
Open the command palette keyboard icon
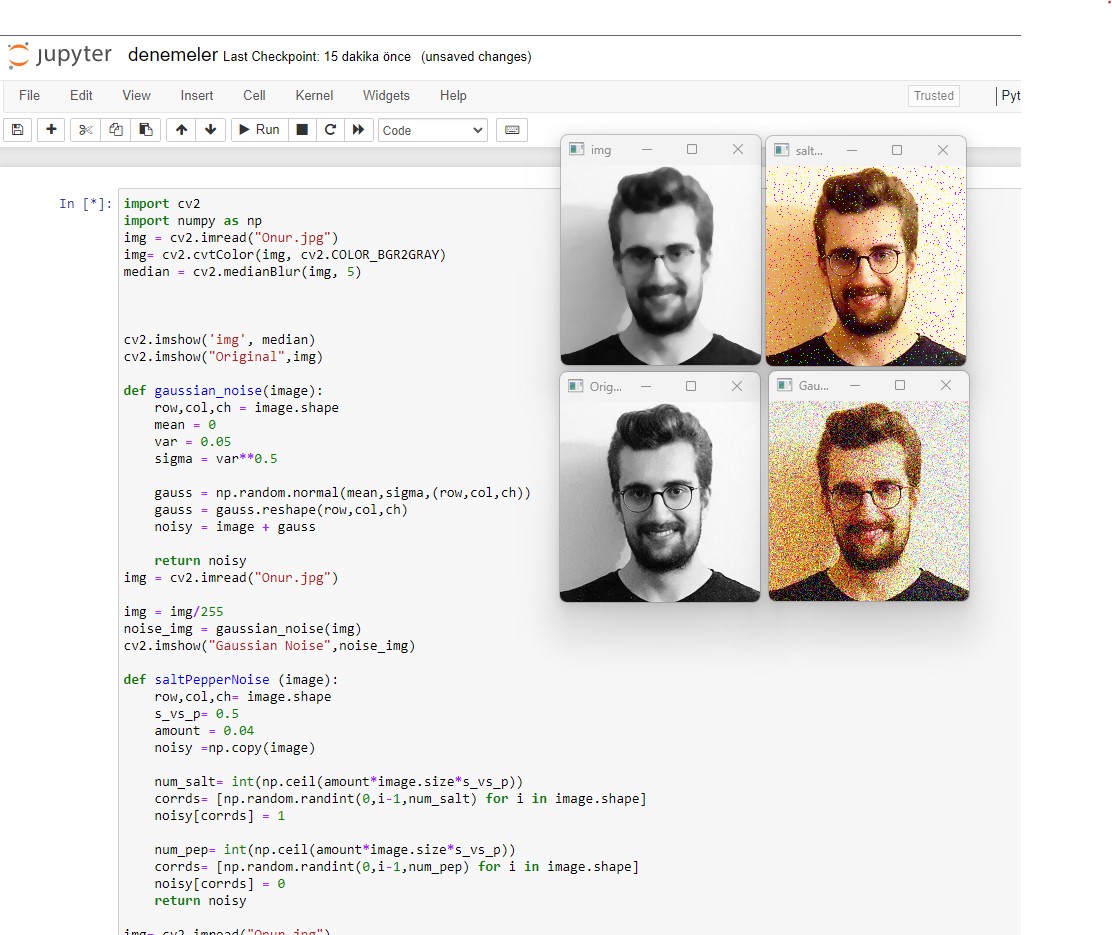[x=512, y=130]
